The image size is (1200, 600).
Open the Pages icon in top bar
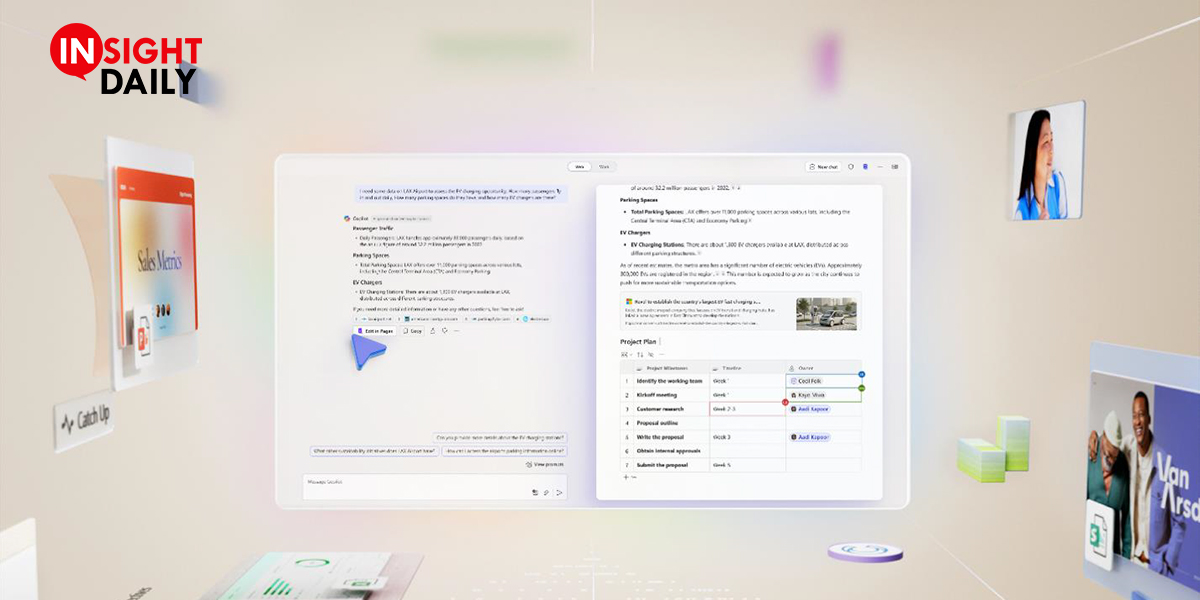865,167
